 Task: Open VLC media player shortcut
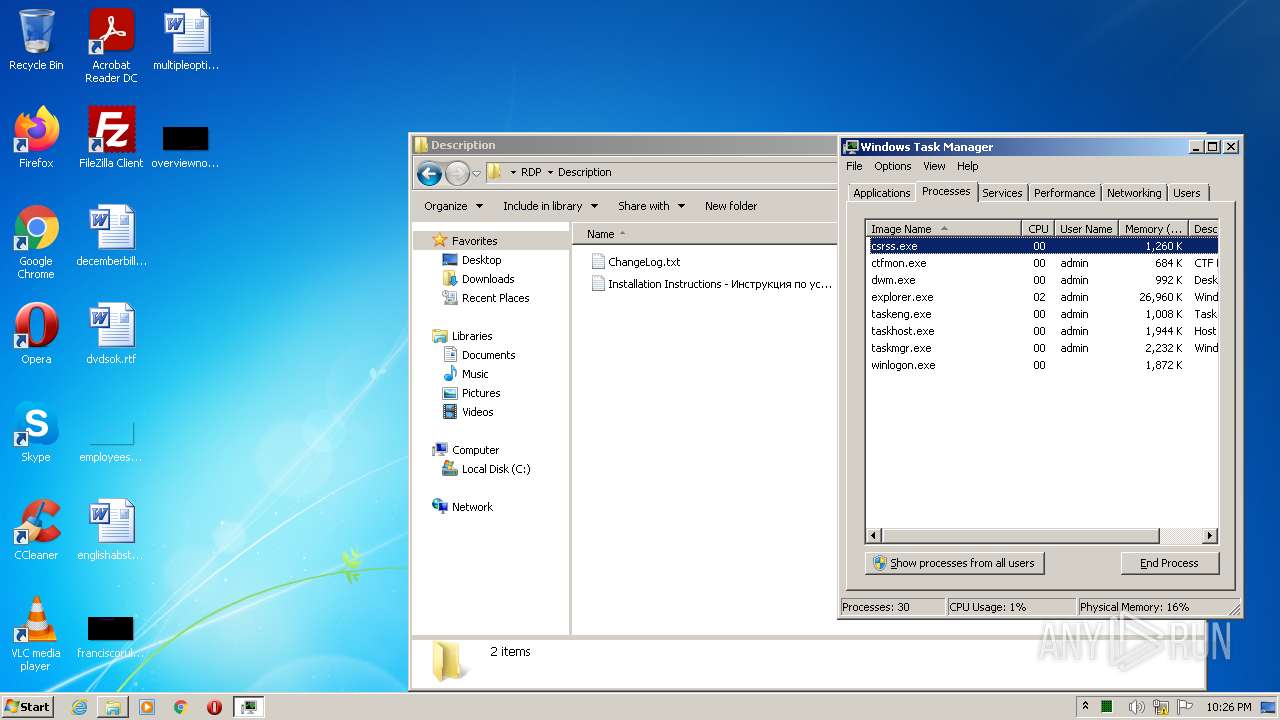36,634
